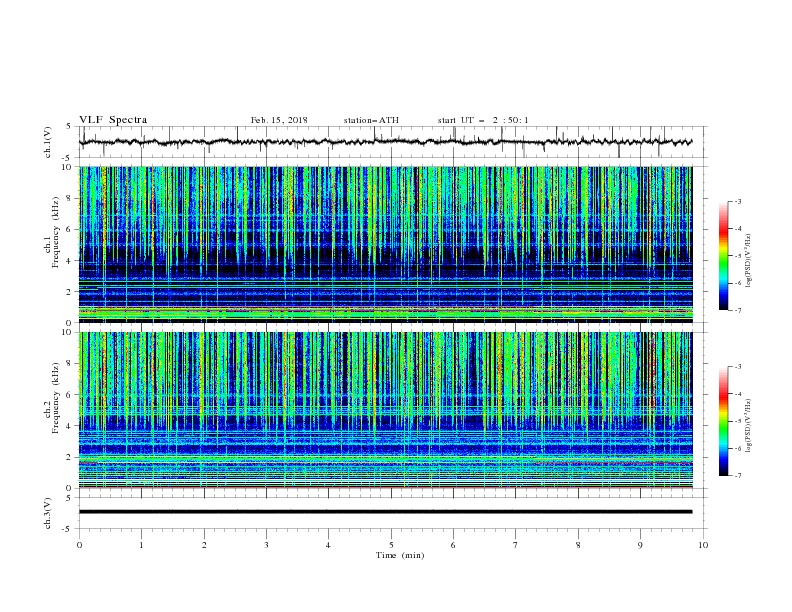Click time axis tick label '8'
The width and height of the screenshot is (792, 612).
click(x=578, y=545)
